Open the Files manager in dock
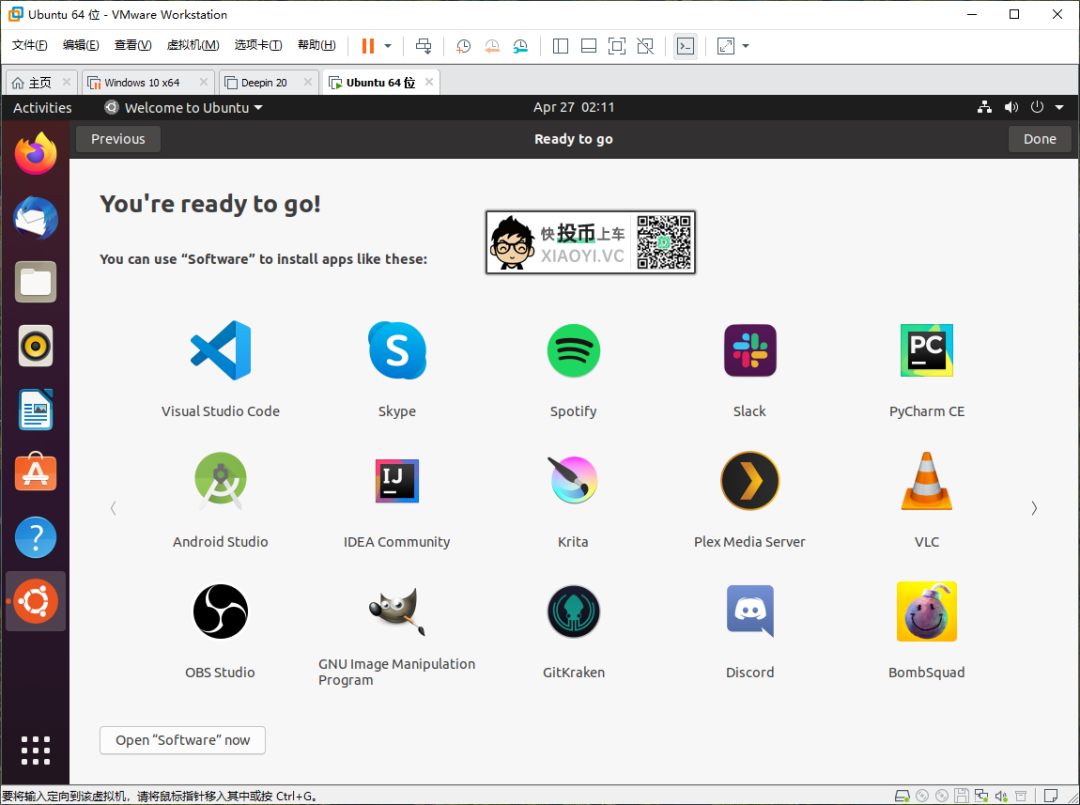This screenshot has width=1080, height=805. [x=36, y=282]
